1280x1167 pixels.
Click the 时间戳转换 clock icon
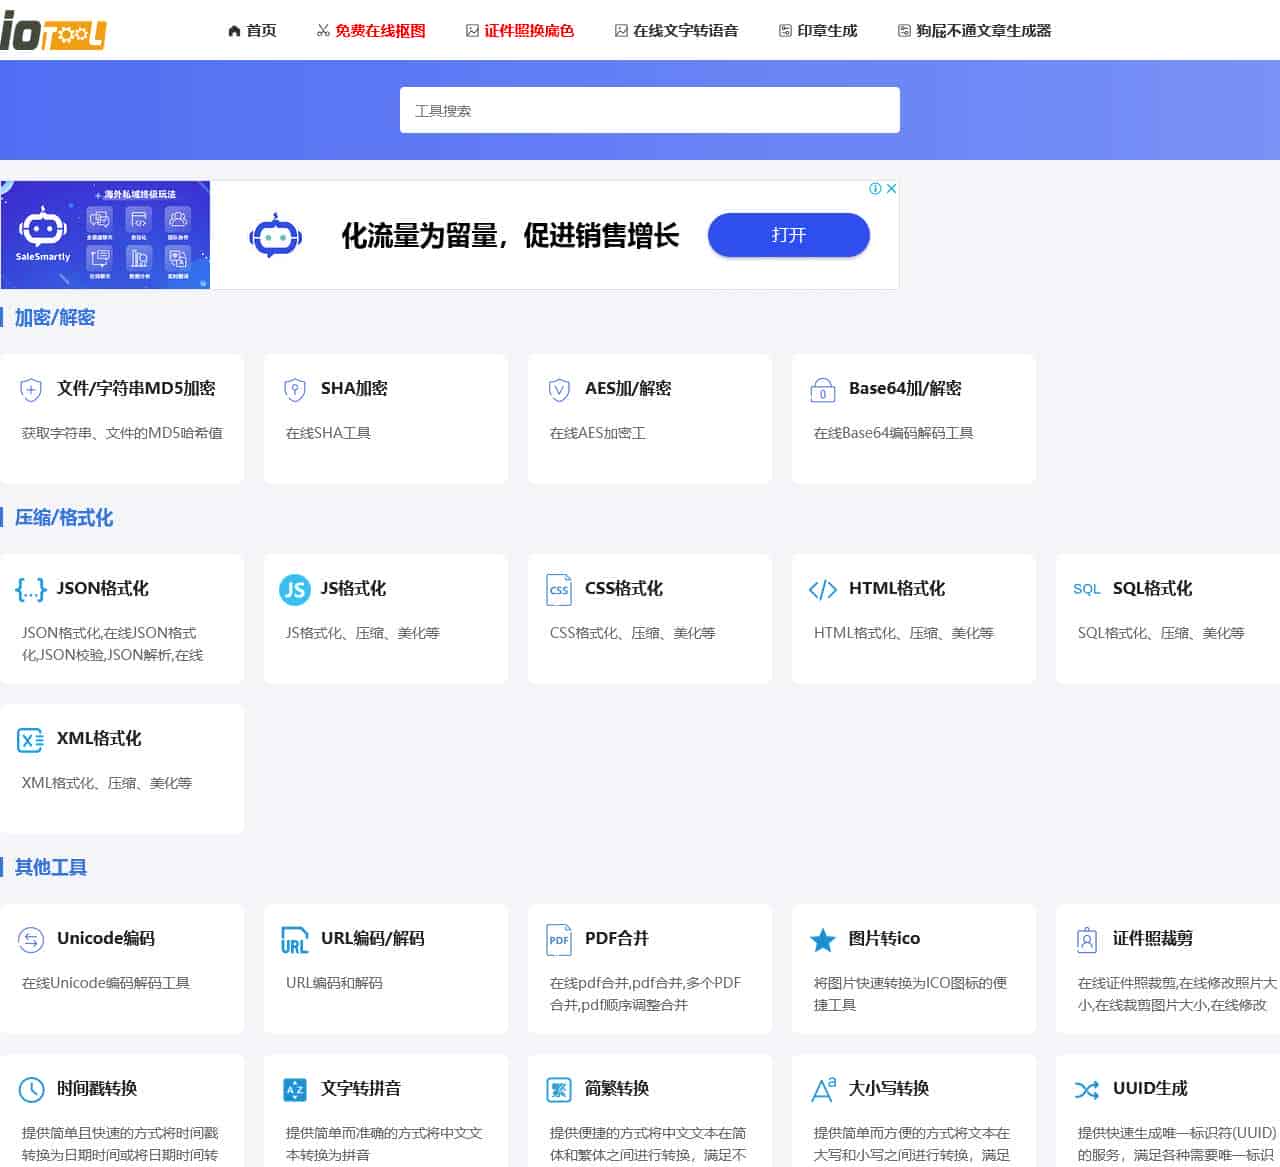(31, 1089)
